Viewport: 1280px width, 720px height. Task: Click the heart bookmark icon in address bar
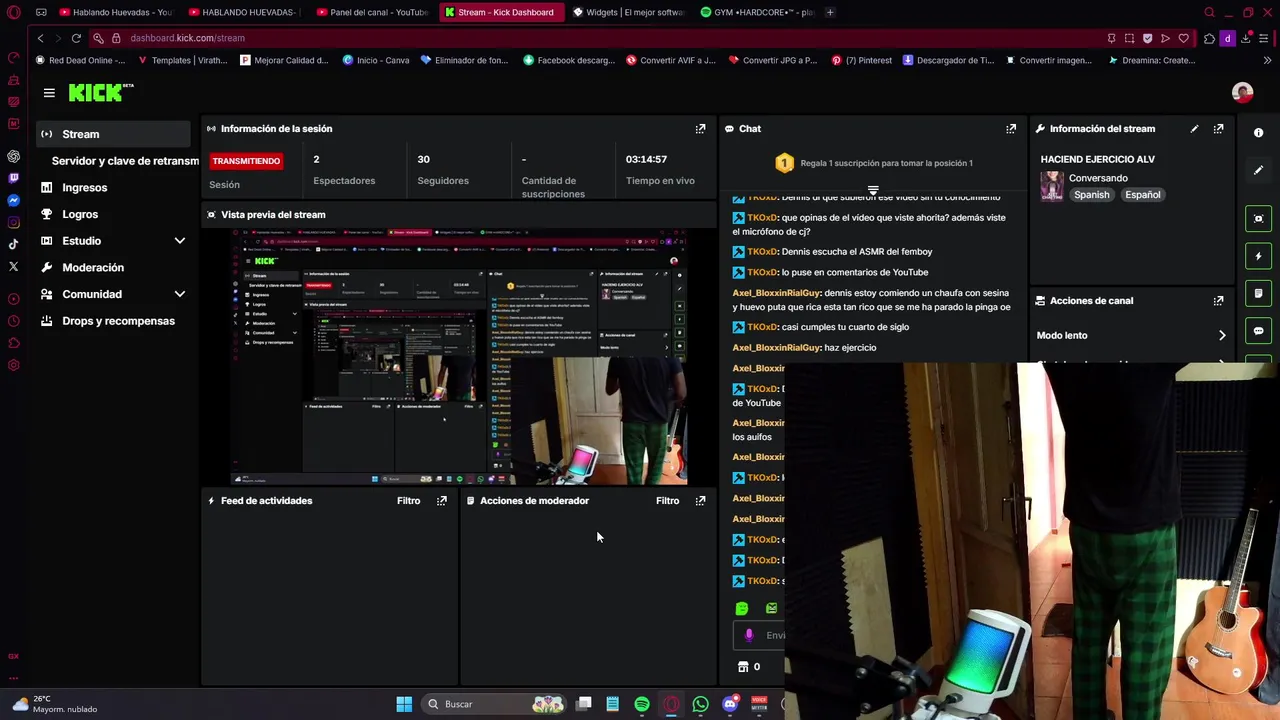coord(1183,38)
